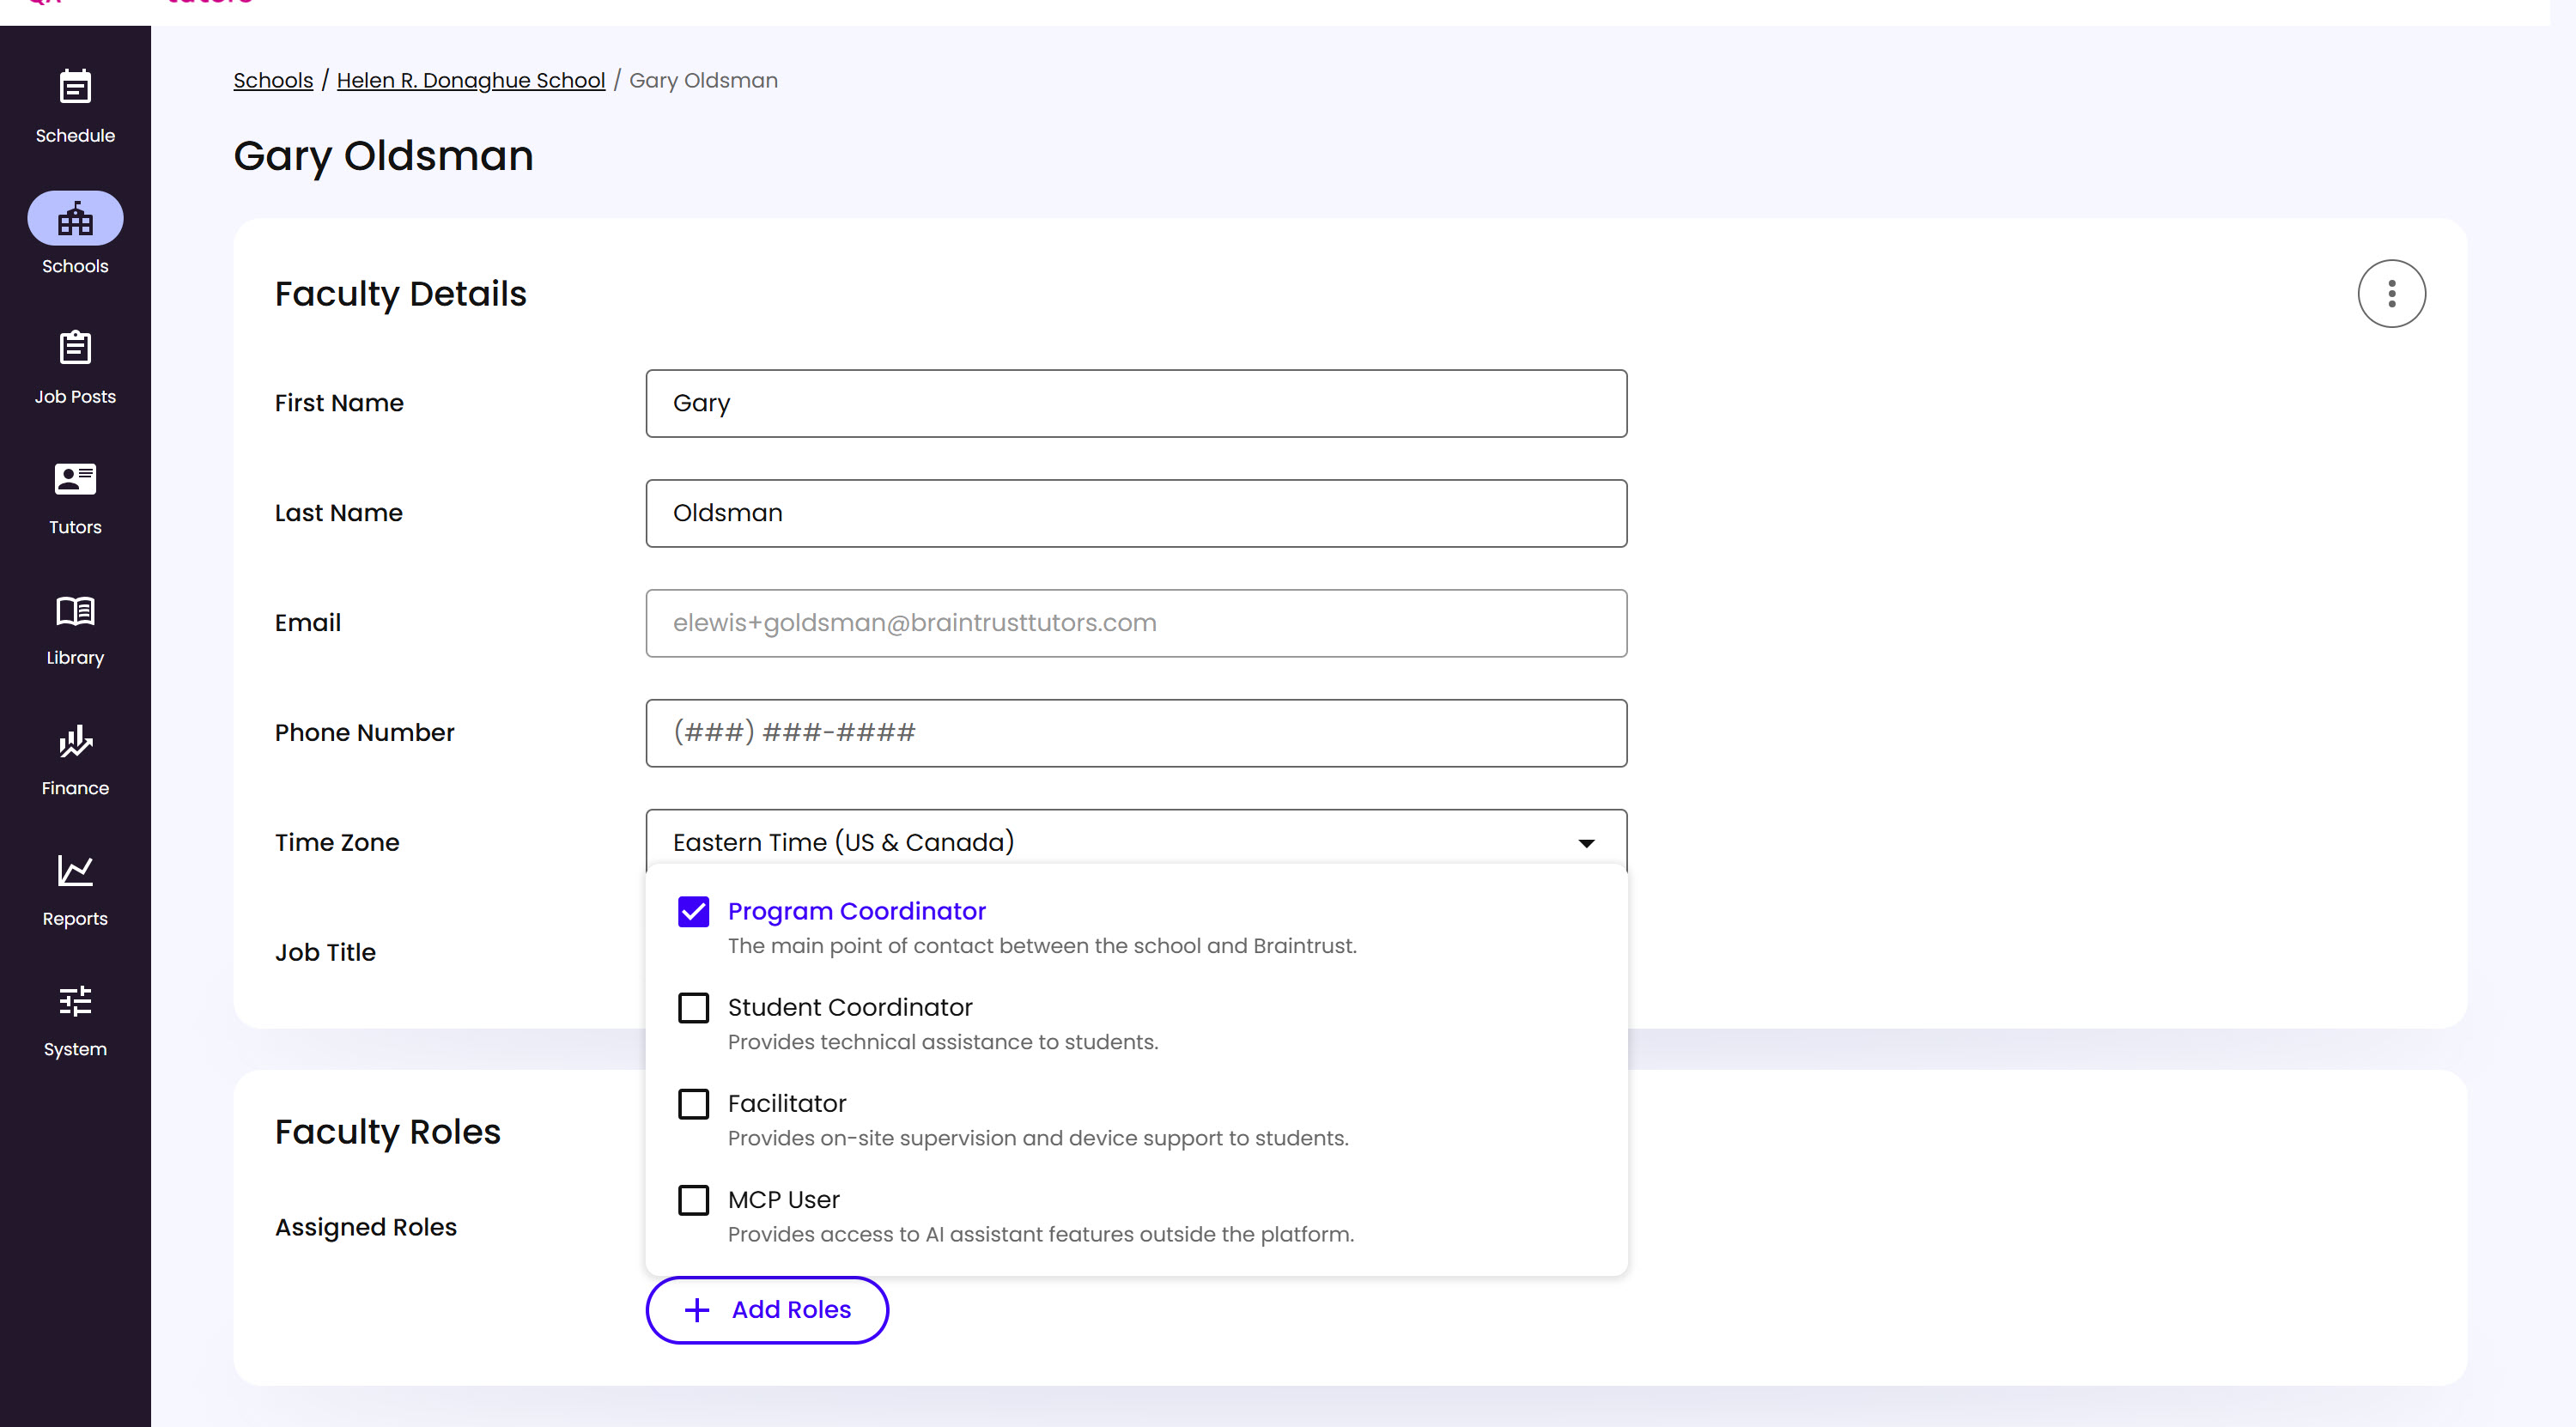This screenshot has height=1427, width=2576.
Task: Enable the MCP User checkbox
Action: pyautogui.click(x=693, y=1199)
